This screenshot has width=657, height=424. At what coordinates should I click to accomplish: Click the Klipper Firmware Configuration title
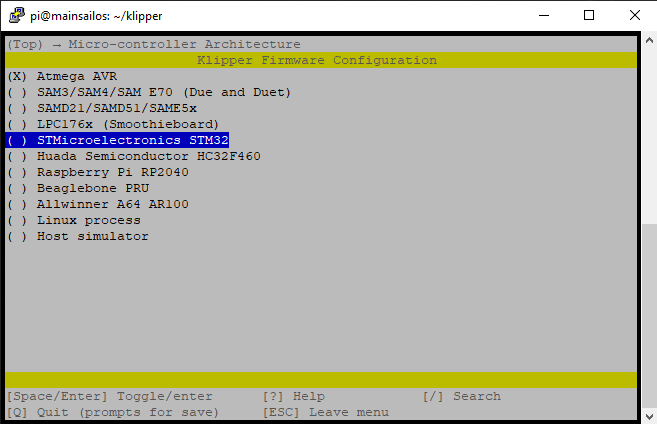[317, 60]
